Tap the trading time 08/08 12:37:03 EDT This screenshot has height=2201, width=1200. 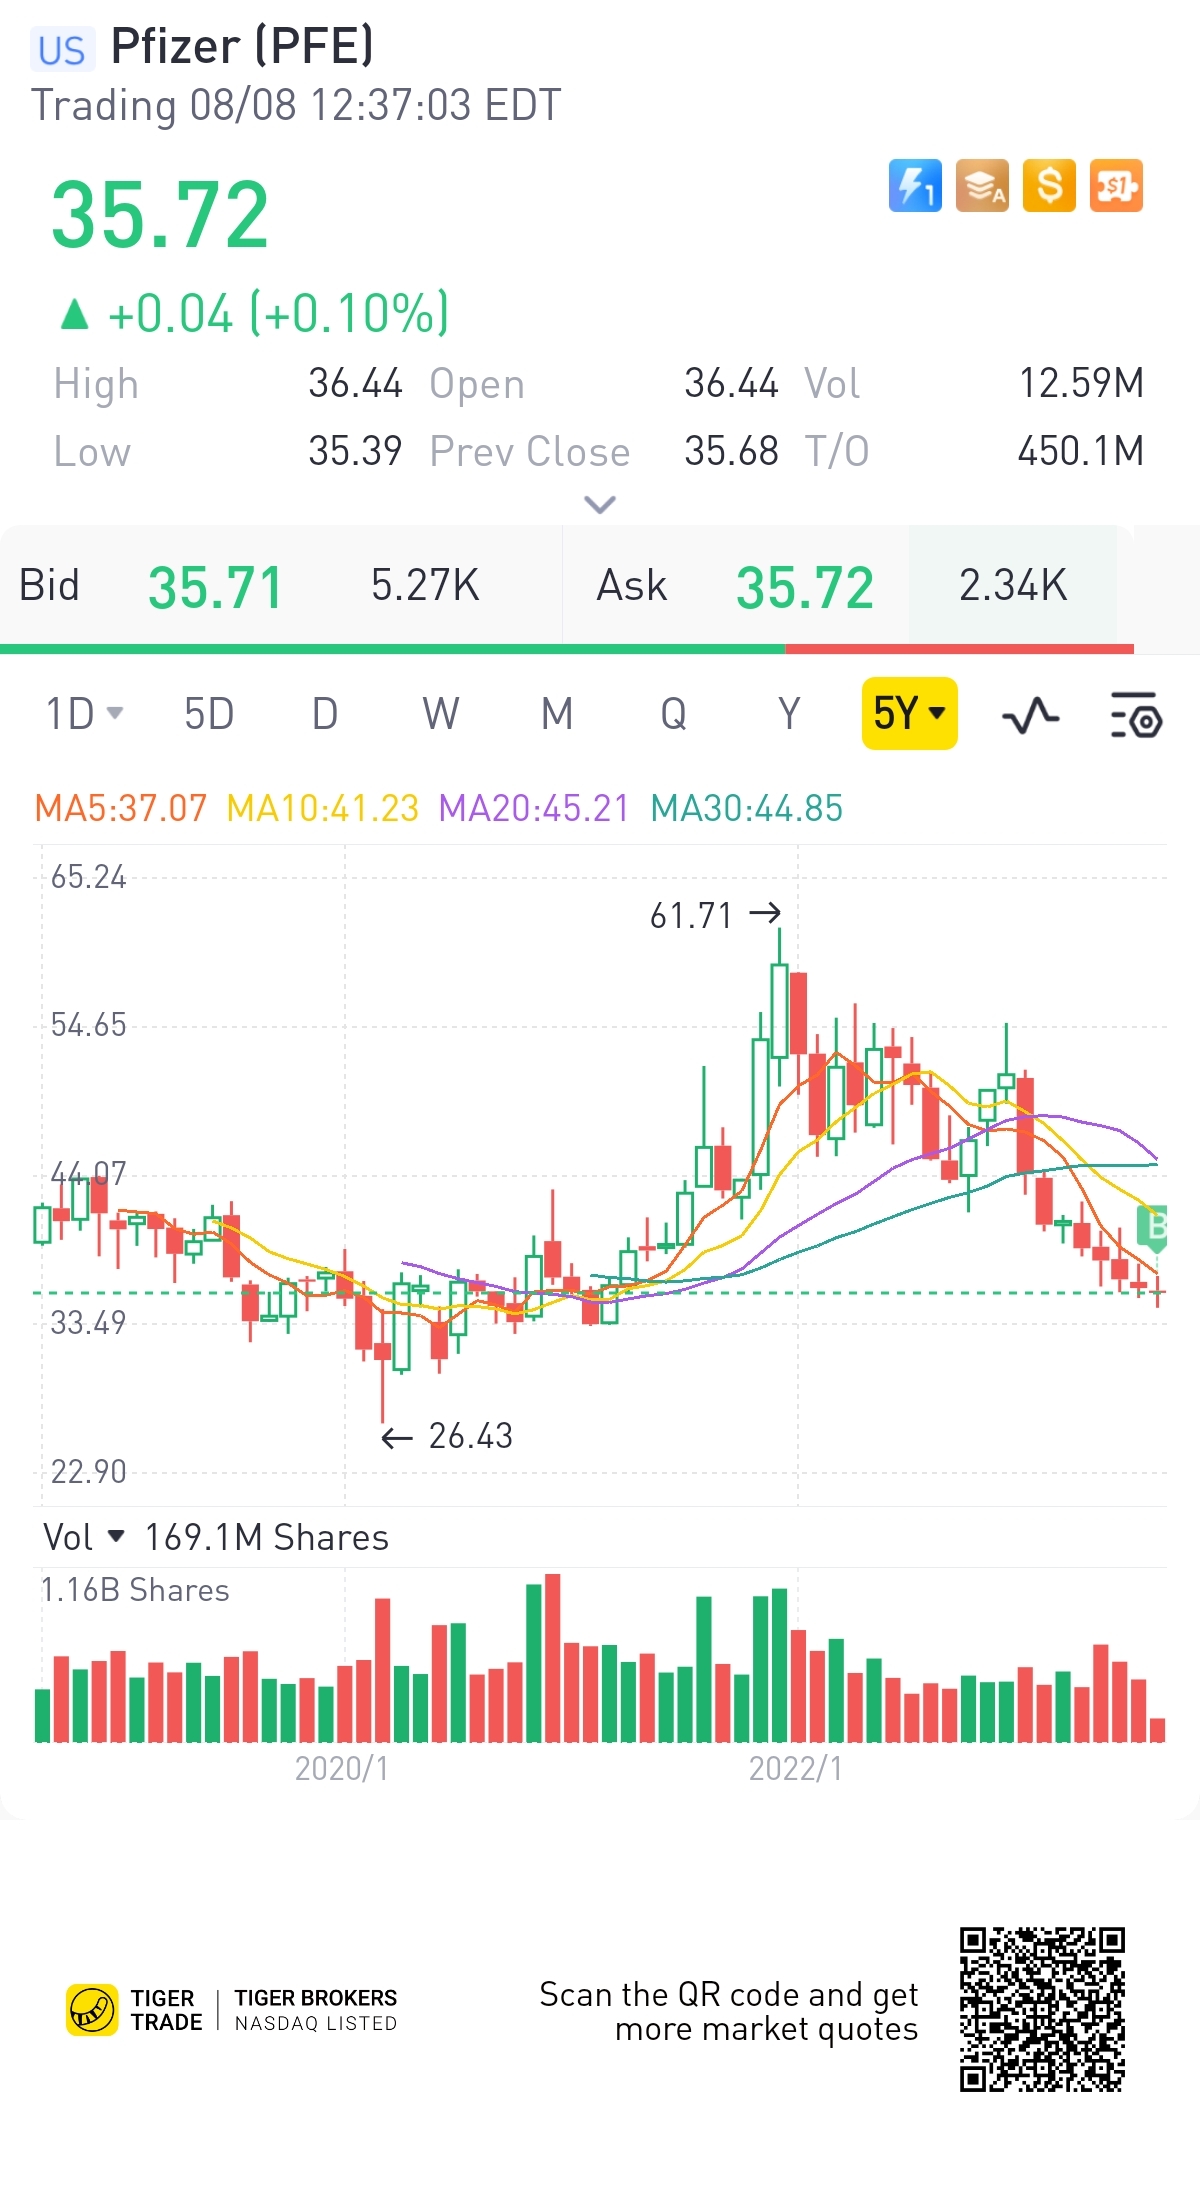coord(375,105)
